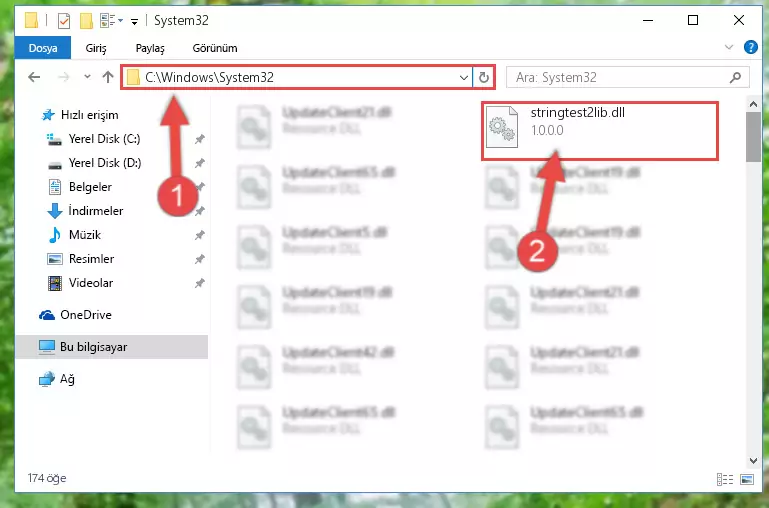The width and height of the screenshot is (769, 508).
Task: Switch to details view icon in status bar
Action: click(725, 479)
